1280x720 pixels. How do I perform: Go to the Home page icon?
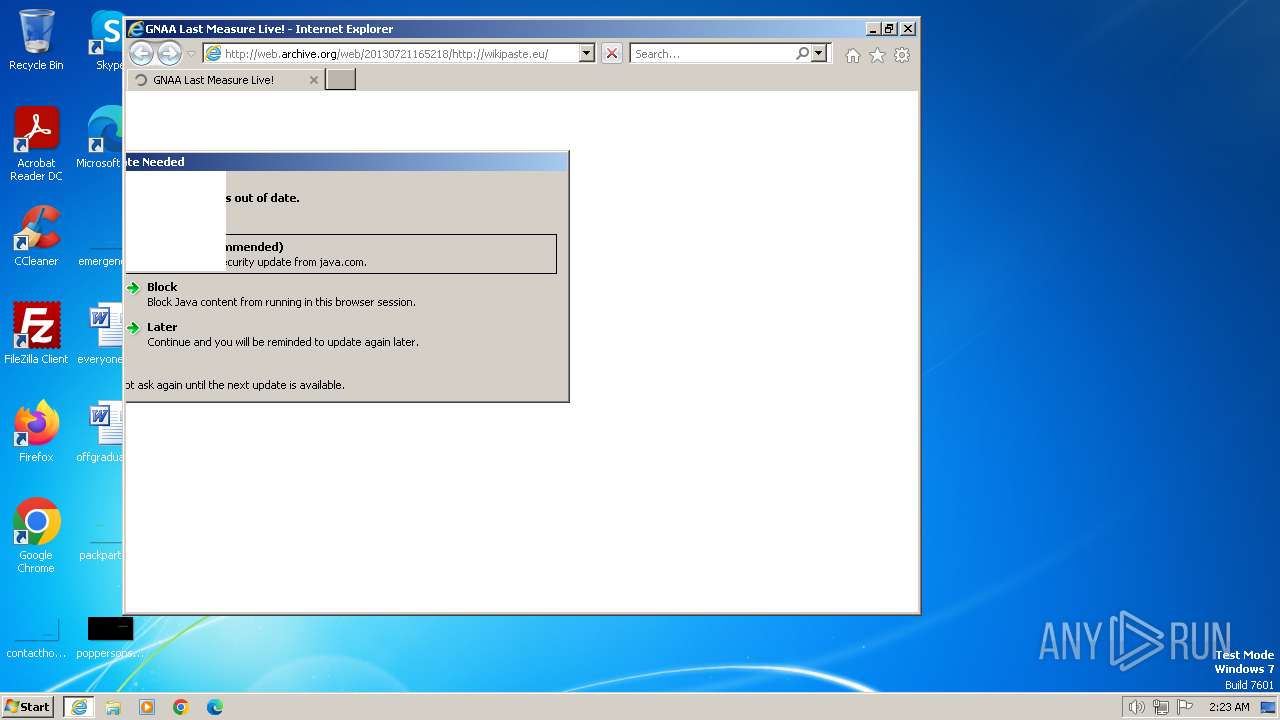pyautogui.click(x=852, y=56)
